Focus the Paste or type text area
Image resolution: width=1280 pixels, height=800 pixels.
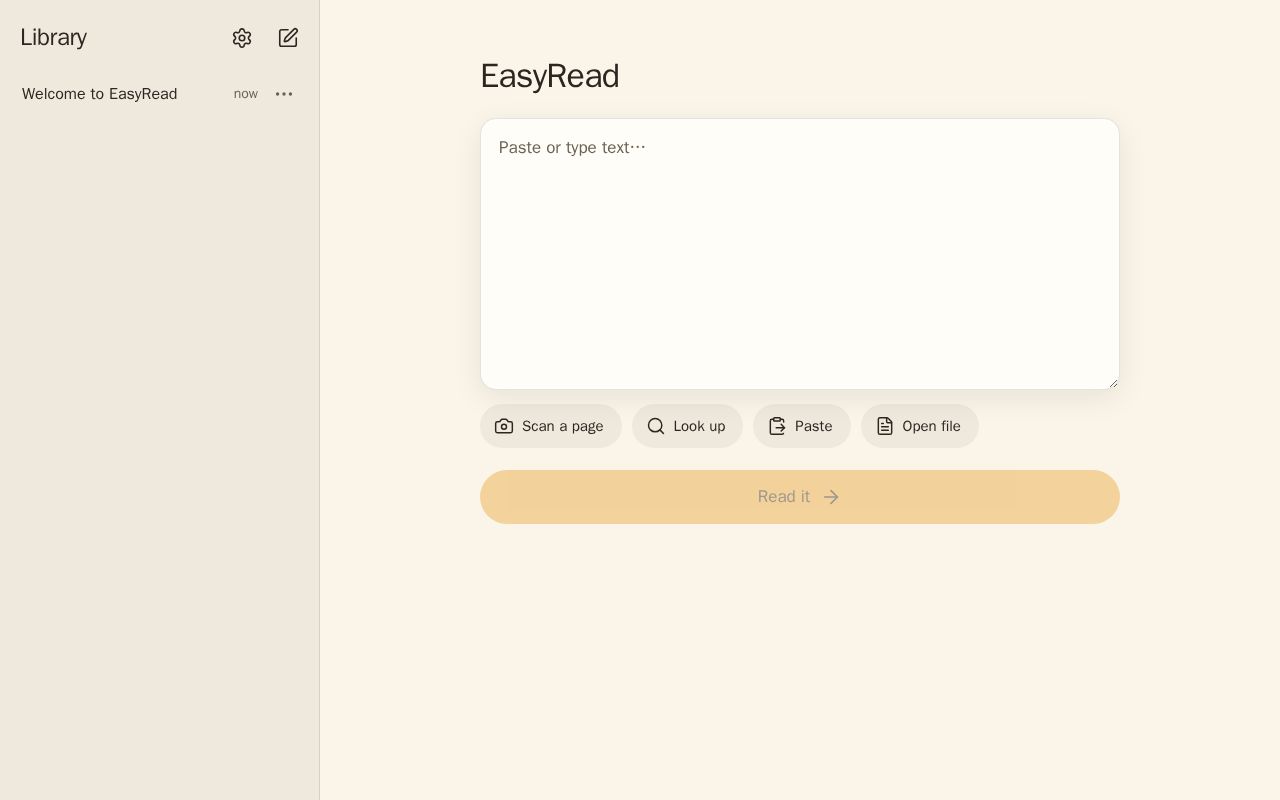800,254
